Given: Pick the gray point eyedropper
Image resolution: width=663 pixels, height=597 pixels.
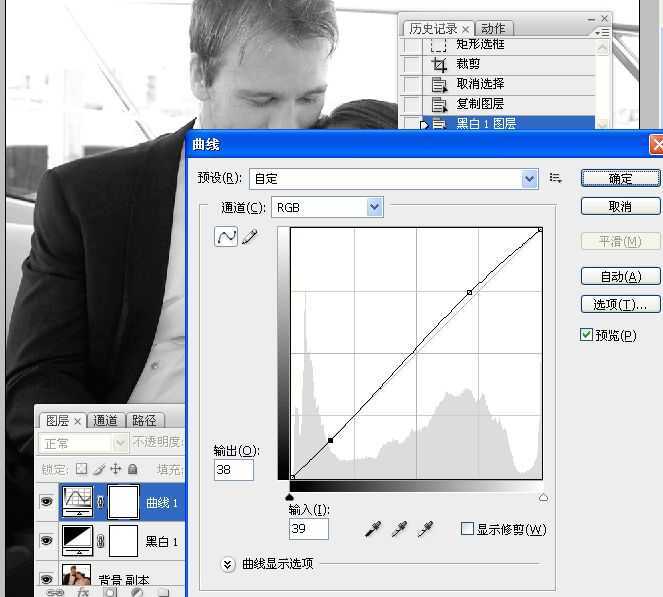Looking at the screenshot, I should [399, 529].
